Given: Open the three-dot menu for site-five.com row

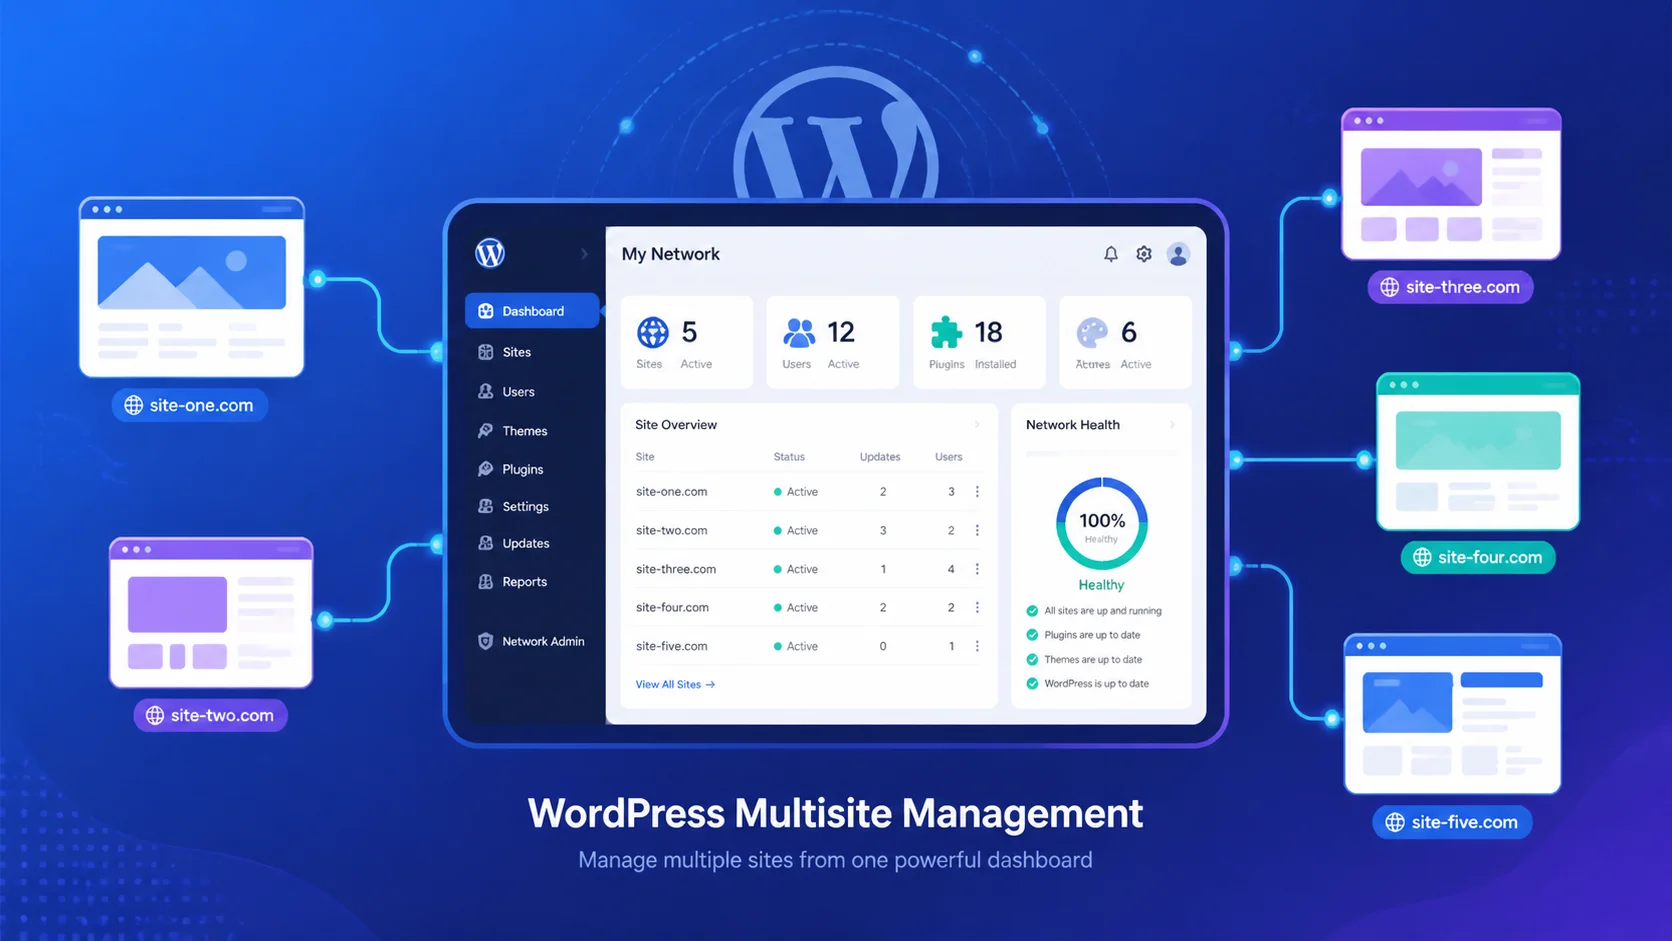Looking at the screenshot, I should tap(977, 647).
